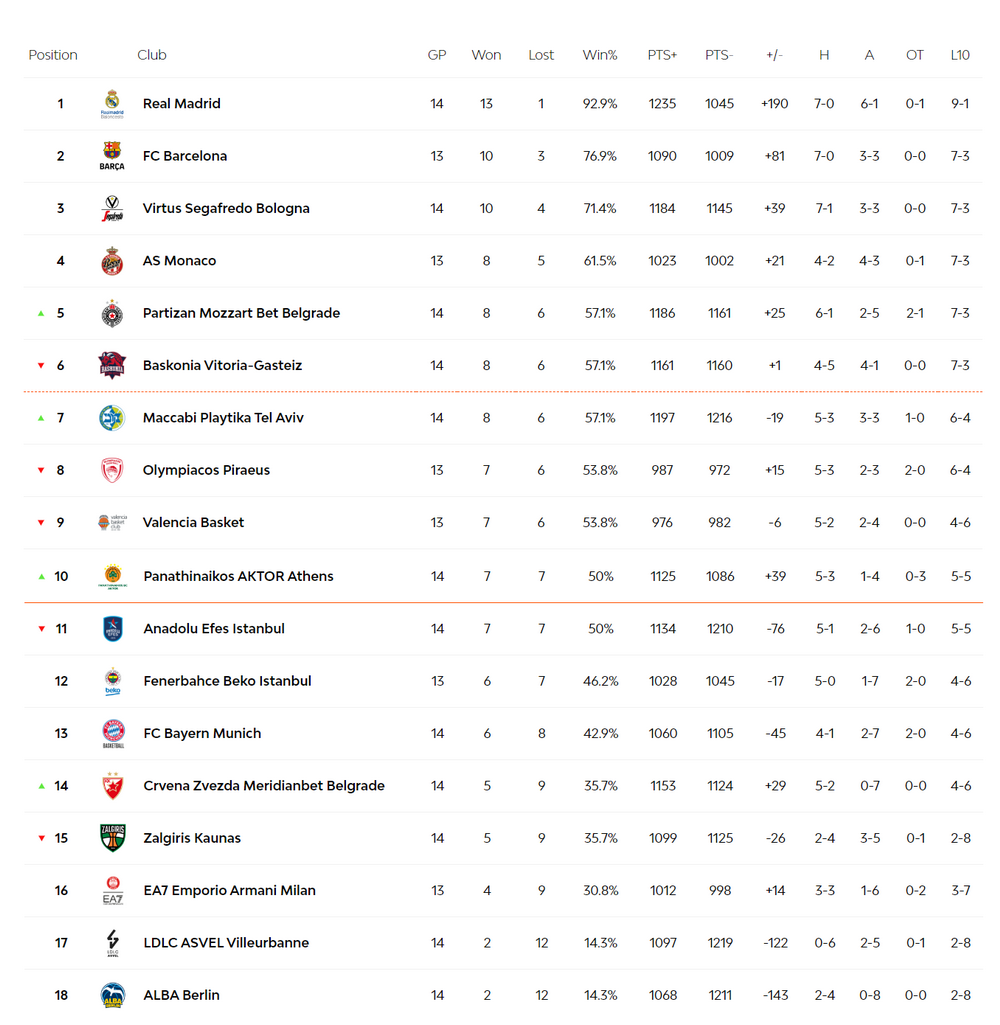Click the ALBA Berlin team logo
1000x1025 pixels.
tap(112, 995)
